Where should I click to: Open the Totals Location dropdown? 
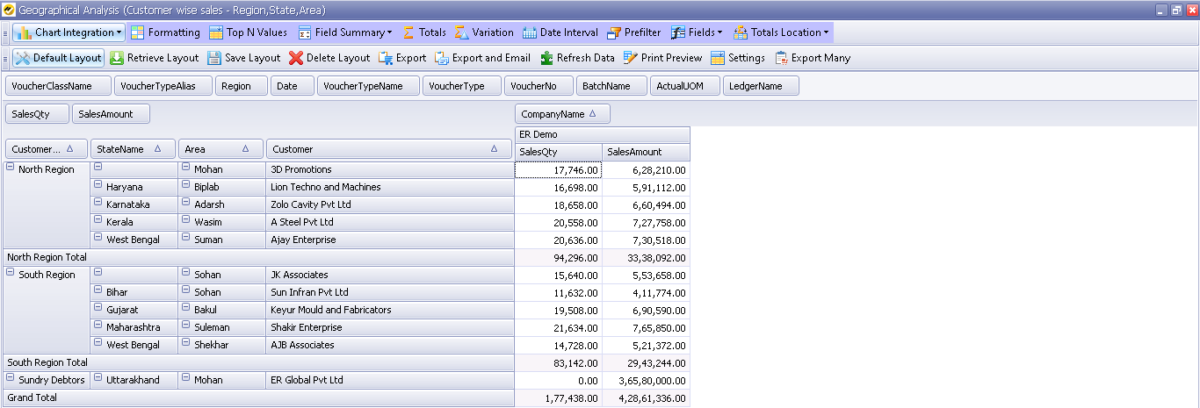coord(781,33)
